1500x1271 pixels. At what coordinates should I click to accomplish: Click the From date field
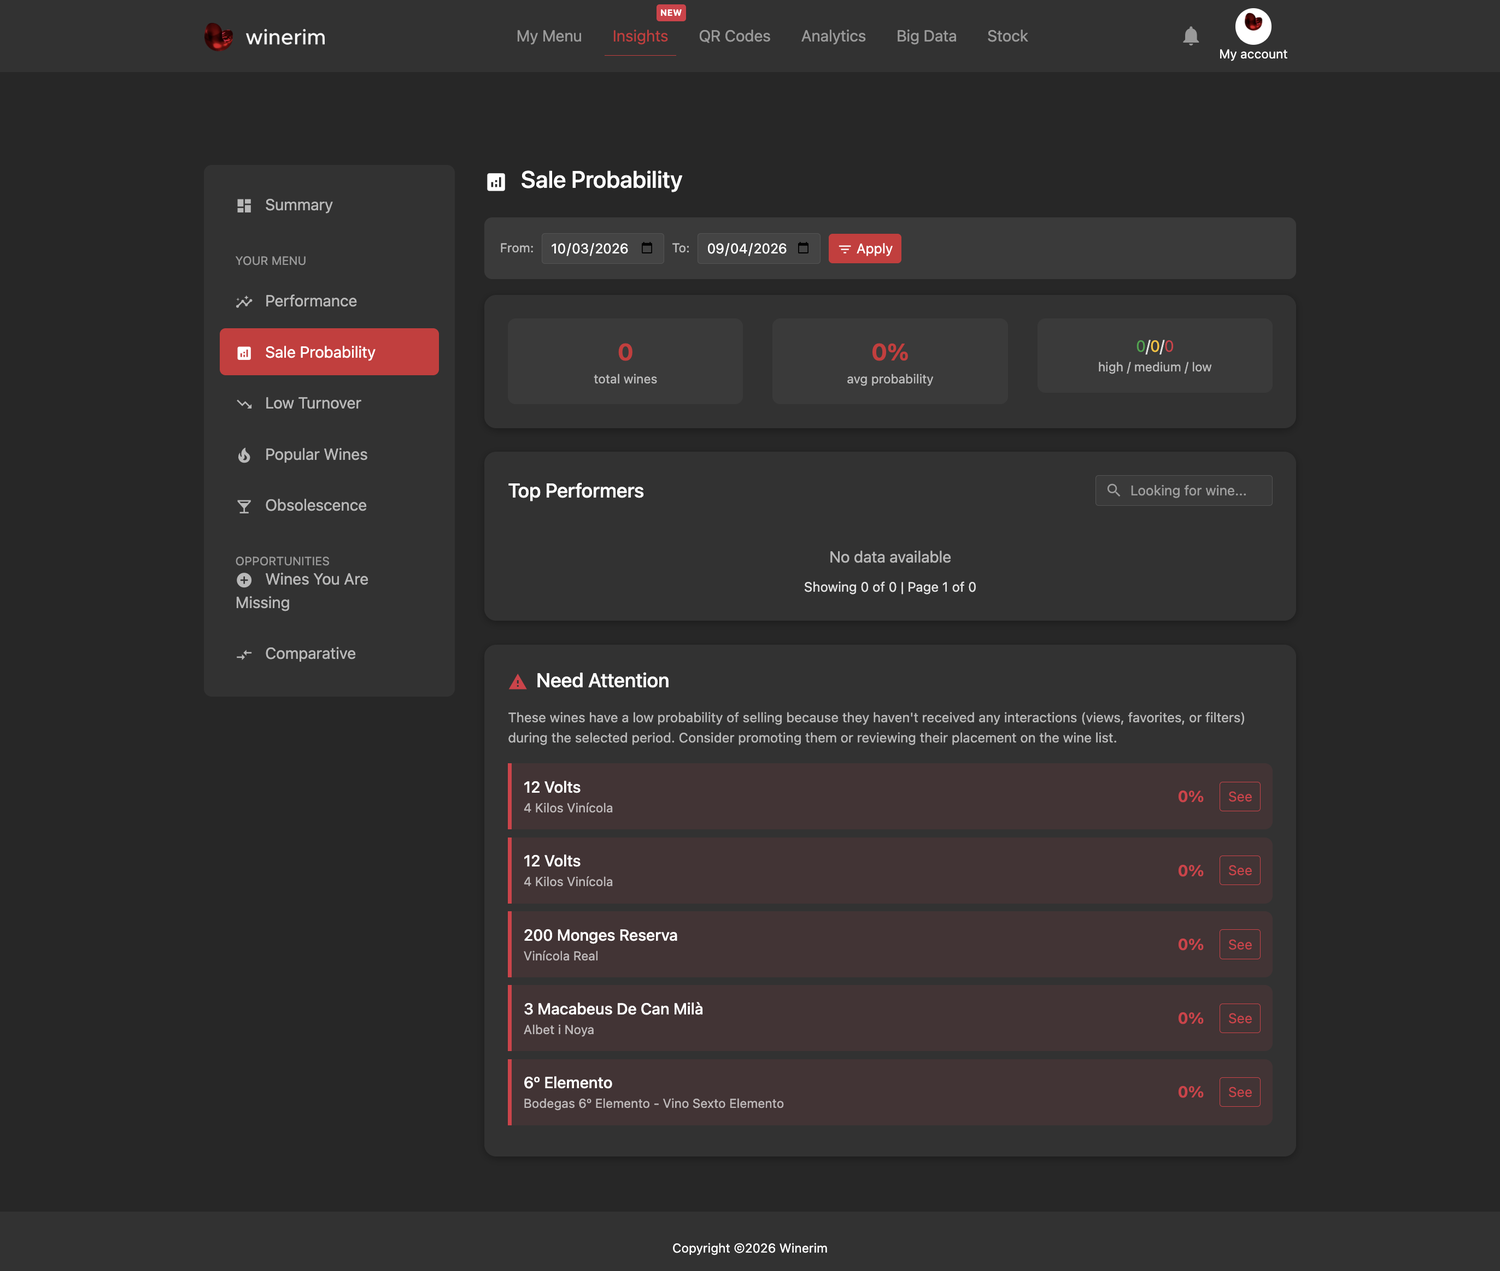(x=602, y=248)
